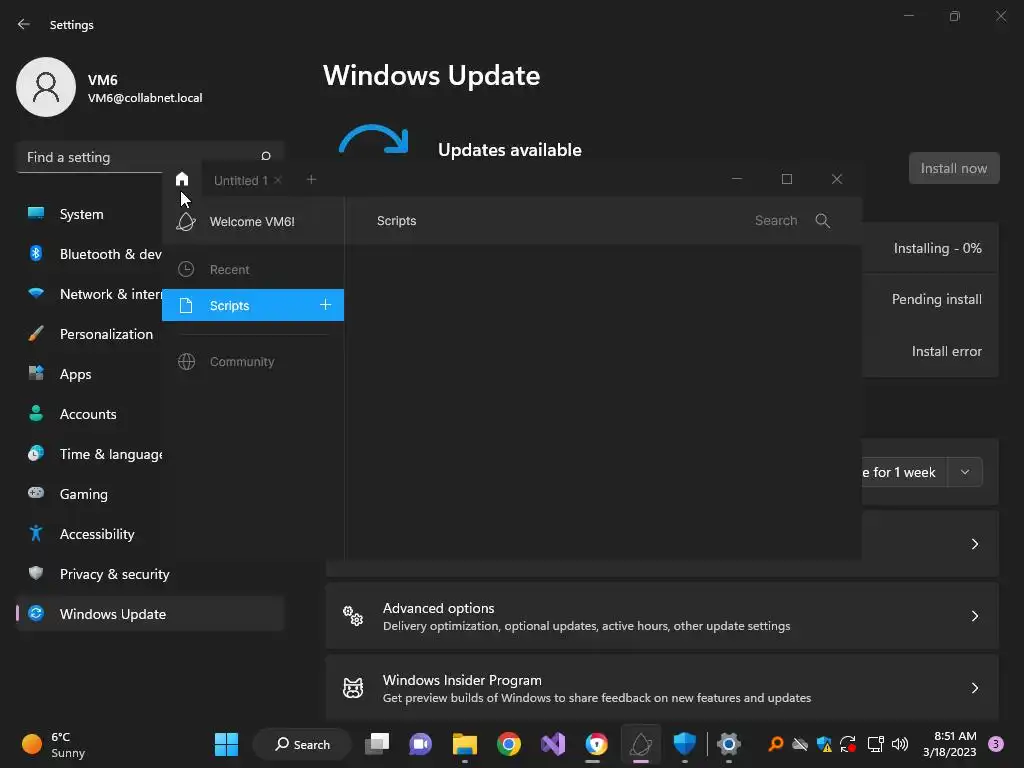Open Windows Security shield in taskbar
Screen dimensions: 1024x768
coord(684,744)
